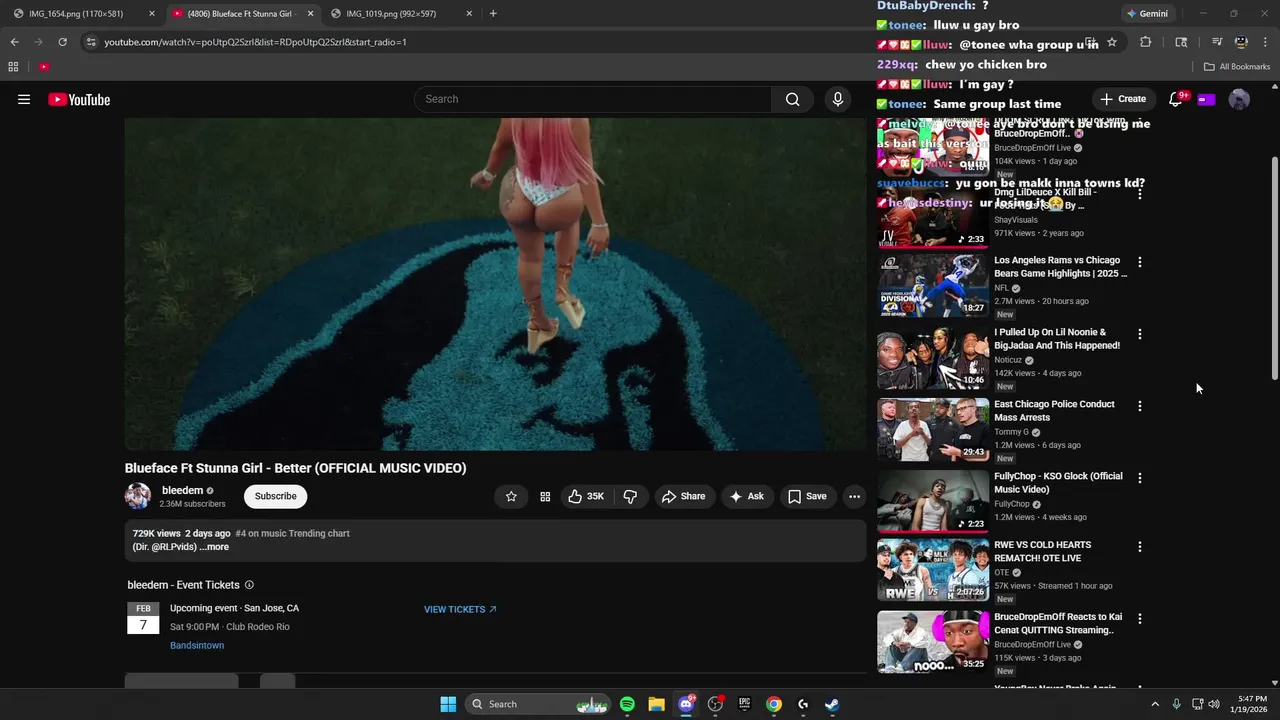Open Steam from the taskbar
Viewport: 1280px width, 720px height.
(831, 704)
